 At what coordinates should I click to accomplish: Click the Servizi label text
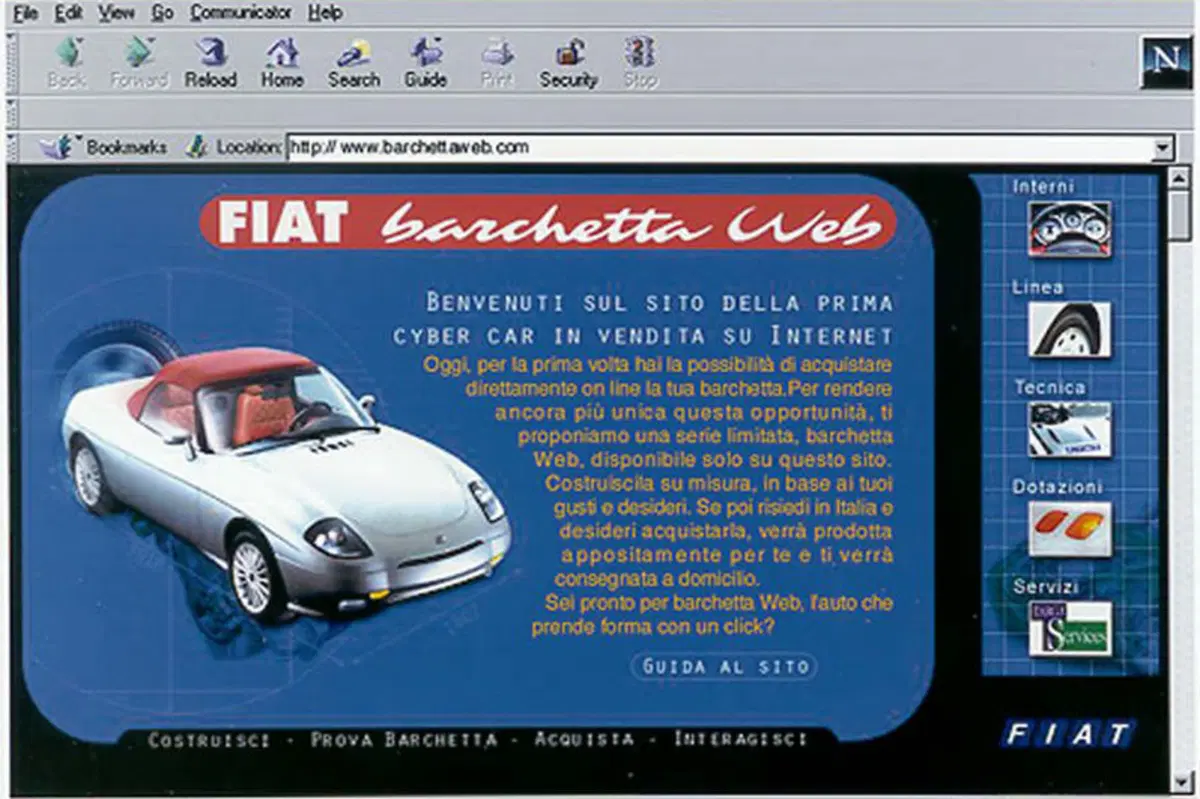coord(1046,587)
